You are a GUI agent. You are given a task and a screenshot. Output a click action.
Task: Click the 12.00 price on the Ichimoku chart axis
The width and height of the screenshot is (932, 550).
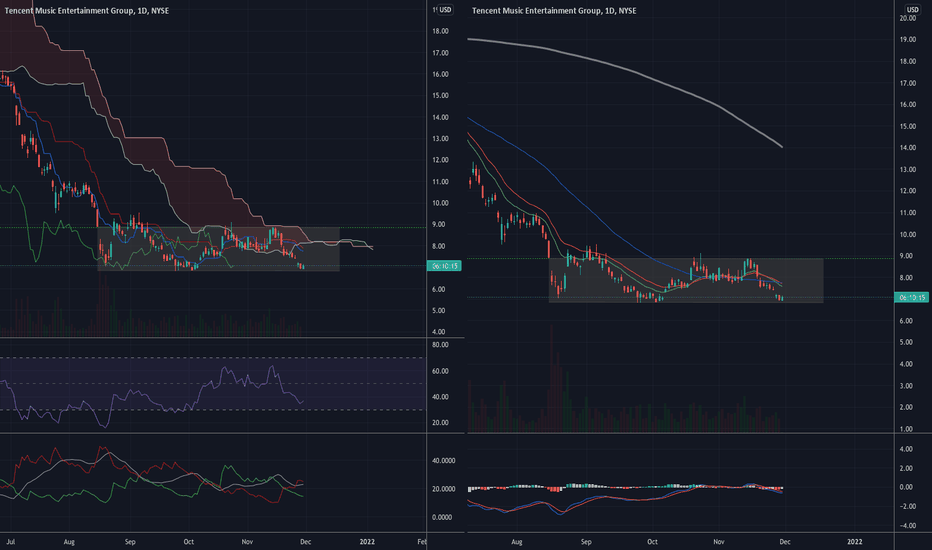pos(440,160)
